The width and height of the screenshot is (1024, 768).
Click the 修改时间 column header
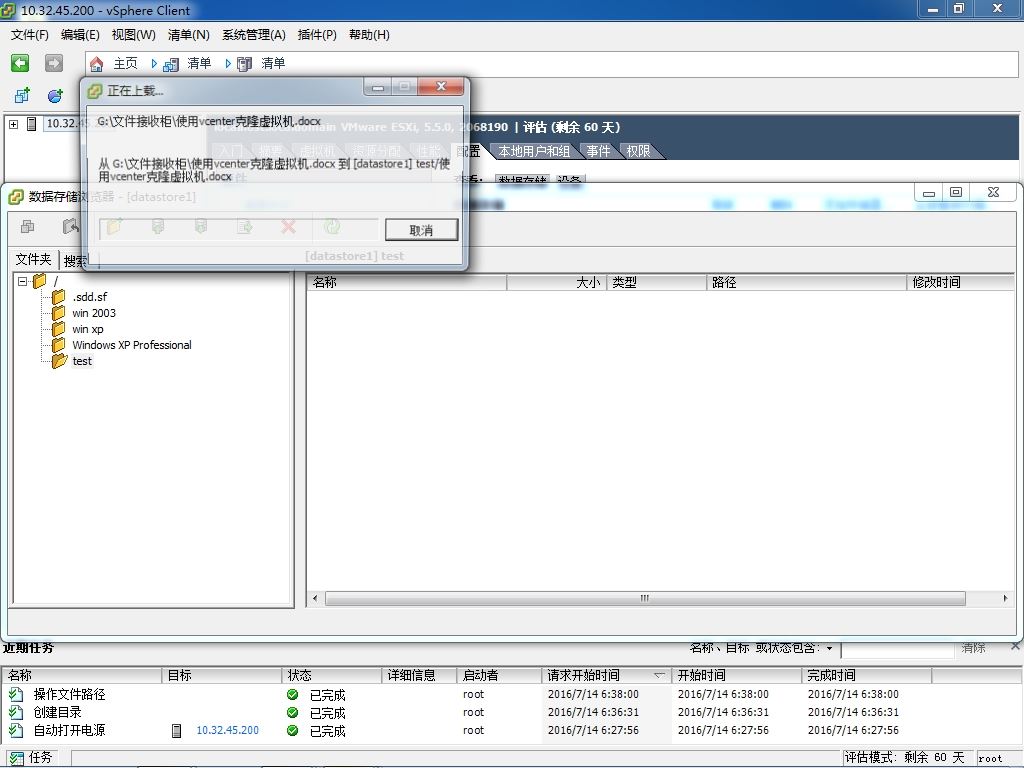[x=960, y=282]
